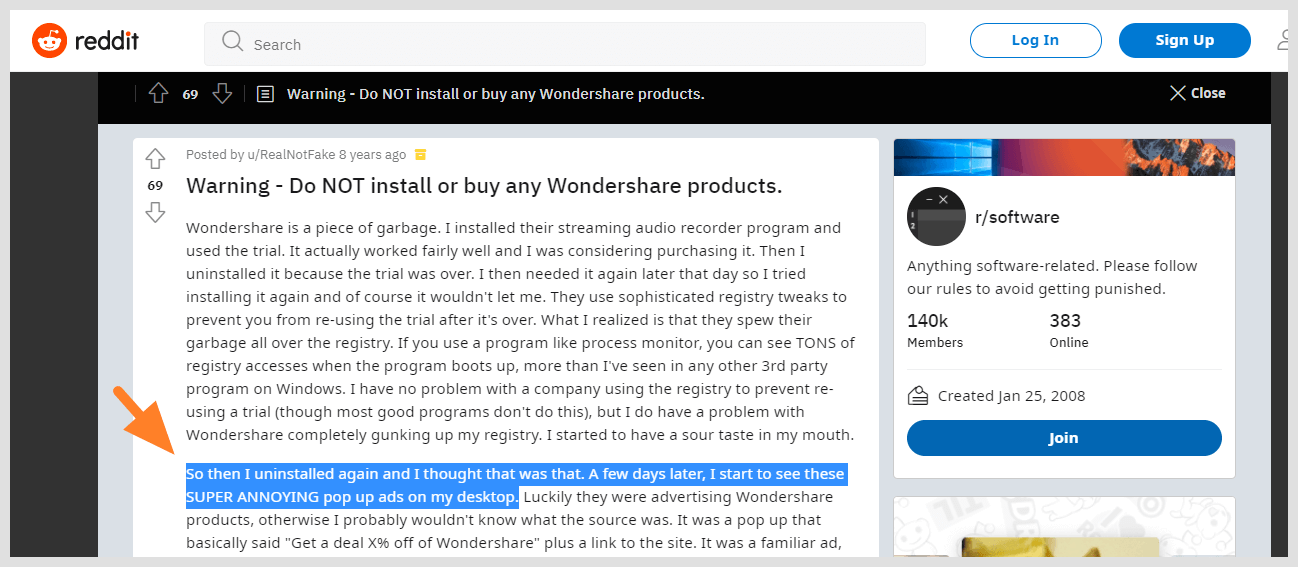
Task: Click into the Search input field
Action: (580, 44)
